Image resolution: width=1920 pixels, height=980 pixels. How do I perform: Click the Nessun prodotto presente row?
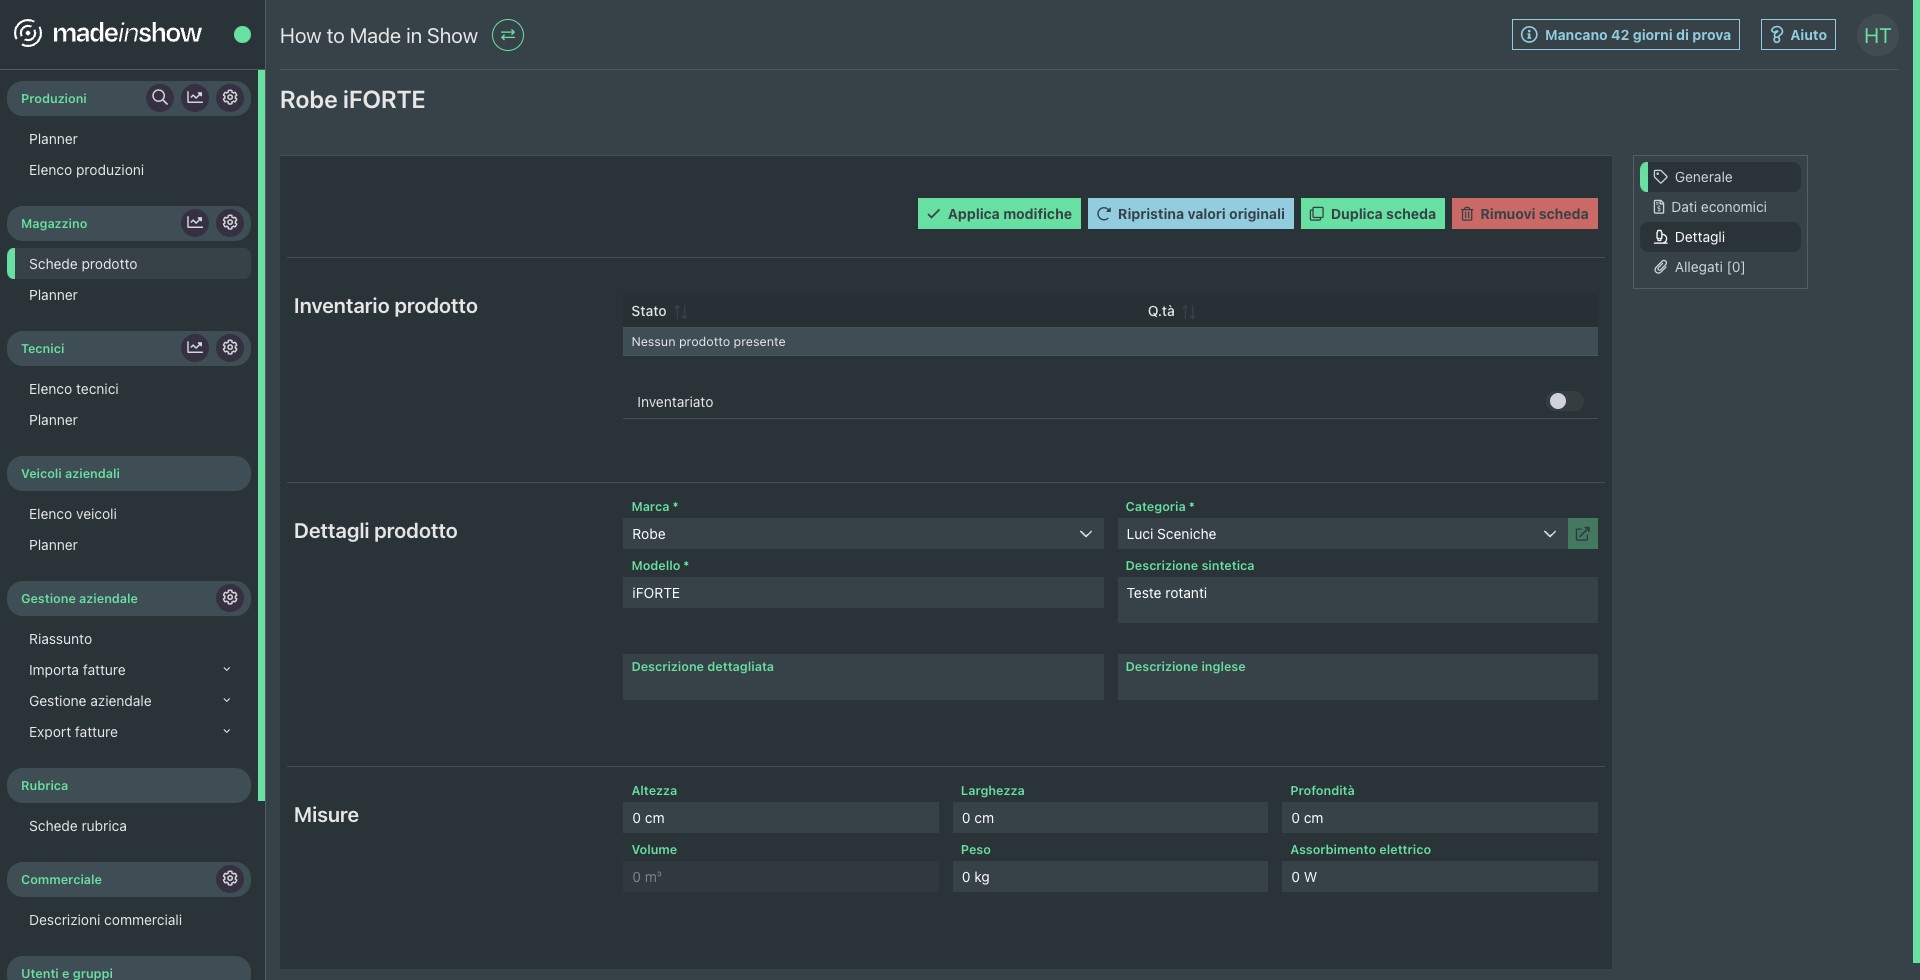point(1110,342)
